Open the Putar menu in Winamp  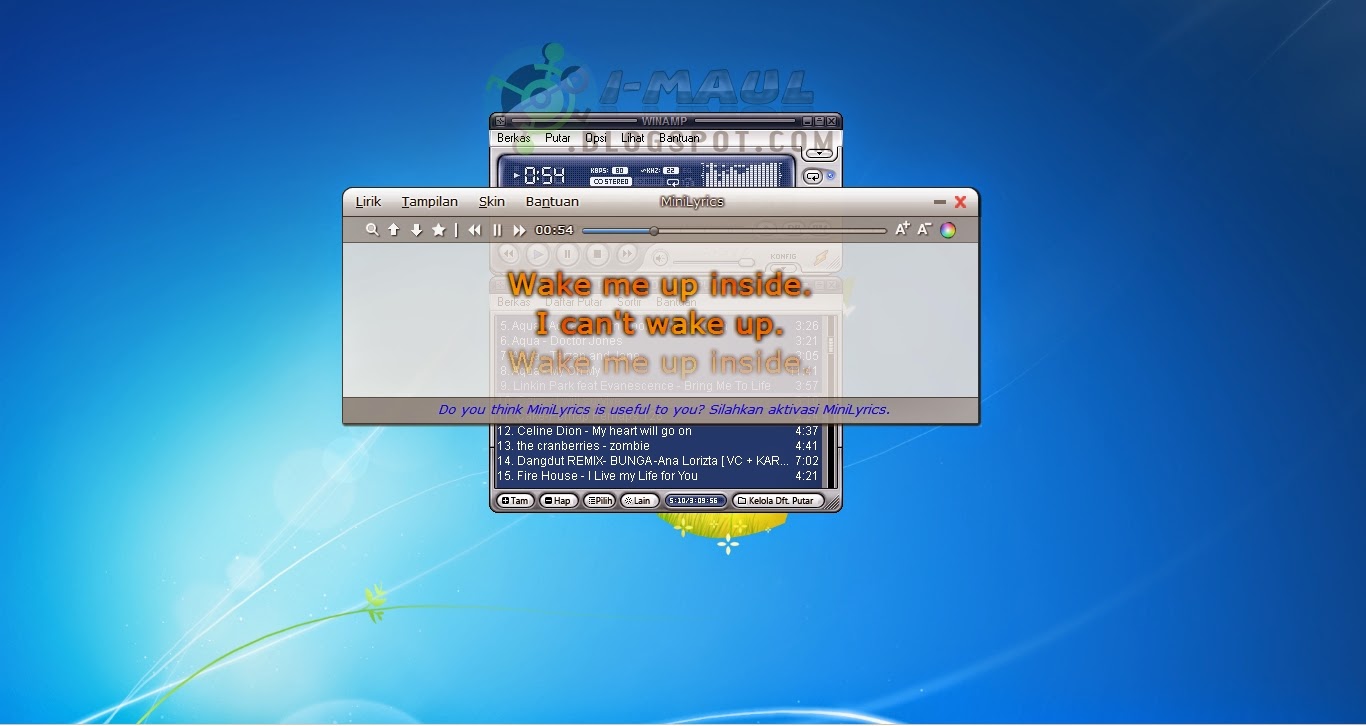(558, 138)
